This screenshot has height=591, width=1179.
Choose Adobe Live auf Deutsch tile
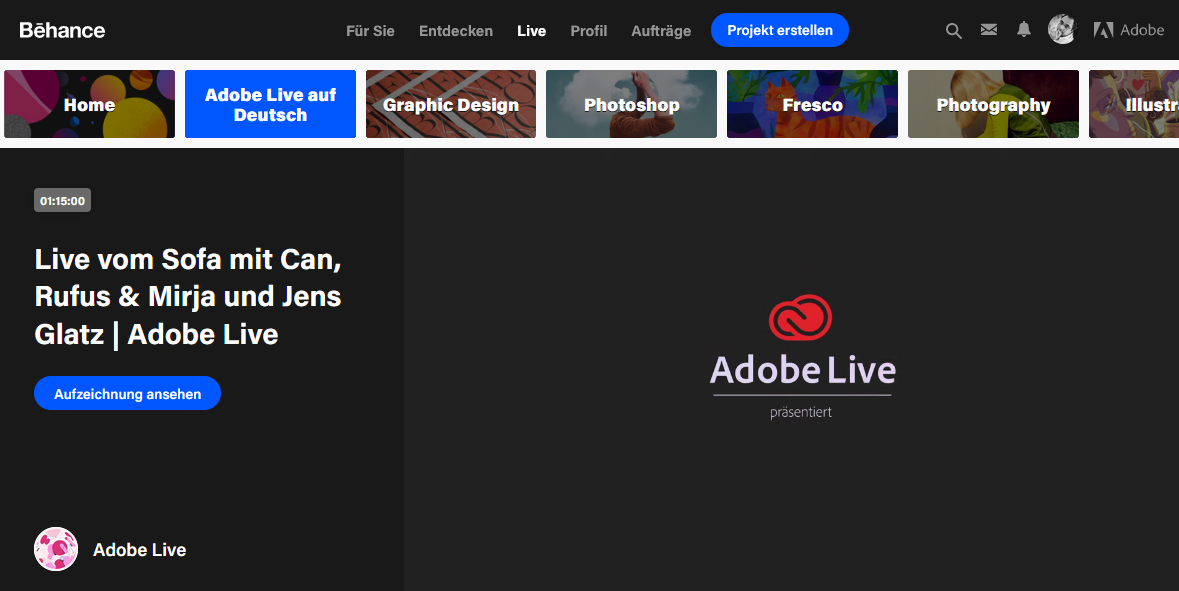[270, 104]
